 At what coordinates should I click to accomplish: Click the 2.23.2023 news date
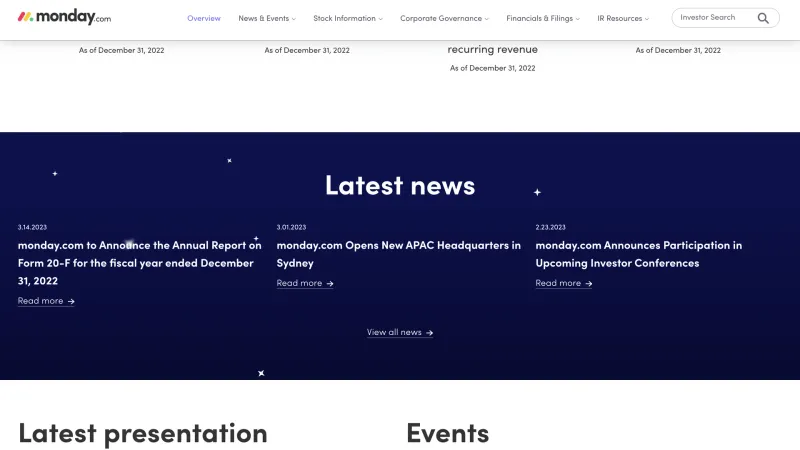point(550,227)
